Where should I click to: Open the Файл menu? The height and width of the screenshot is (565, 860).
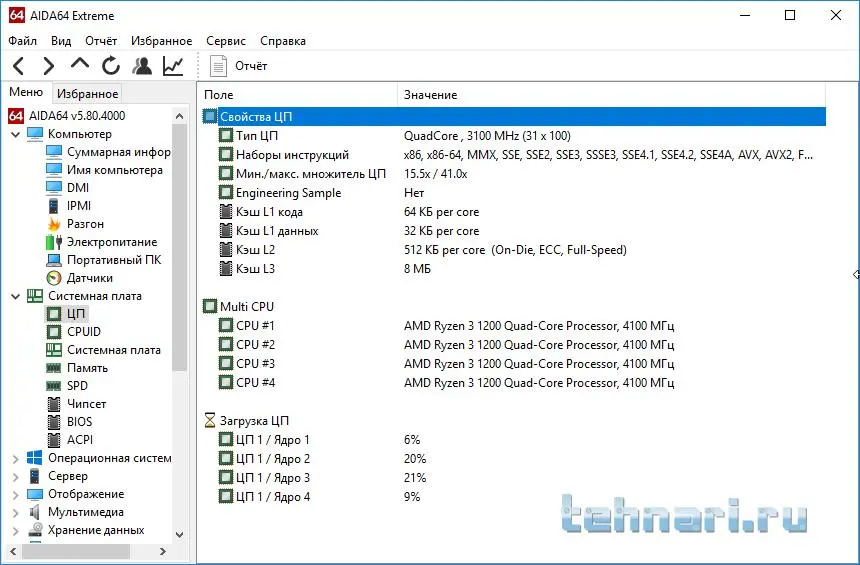pos(22,41)
